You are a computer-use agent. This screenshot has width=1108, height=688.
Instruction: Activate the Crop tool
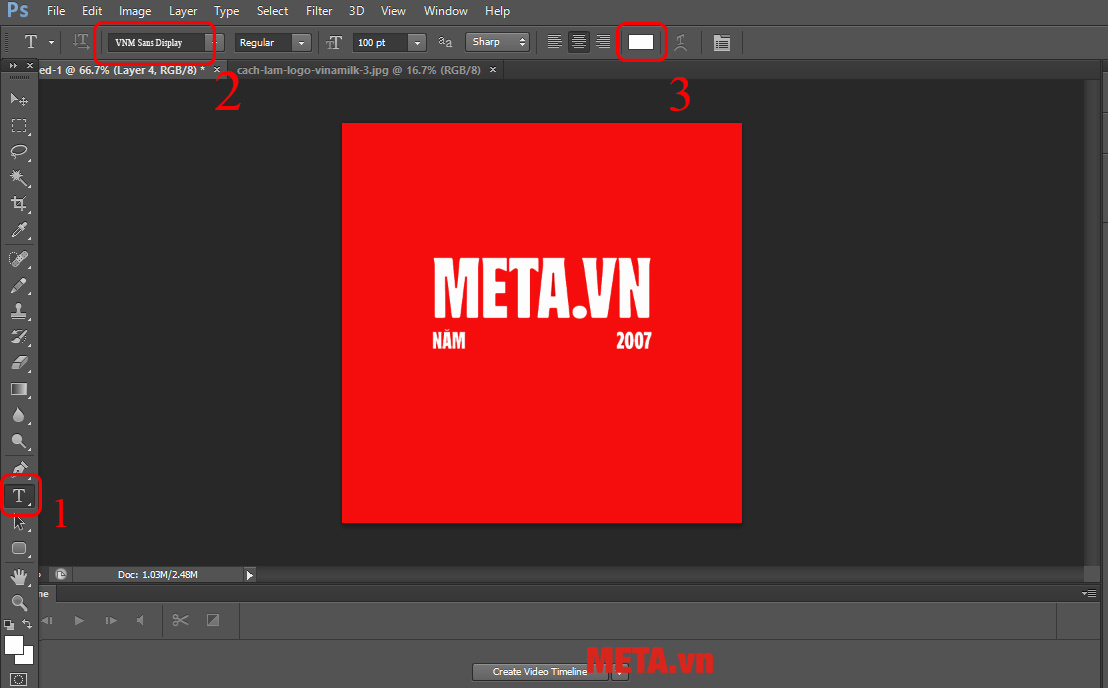pyautogui.click(x=19, y=204)
